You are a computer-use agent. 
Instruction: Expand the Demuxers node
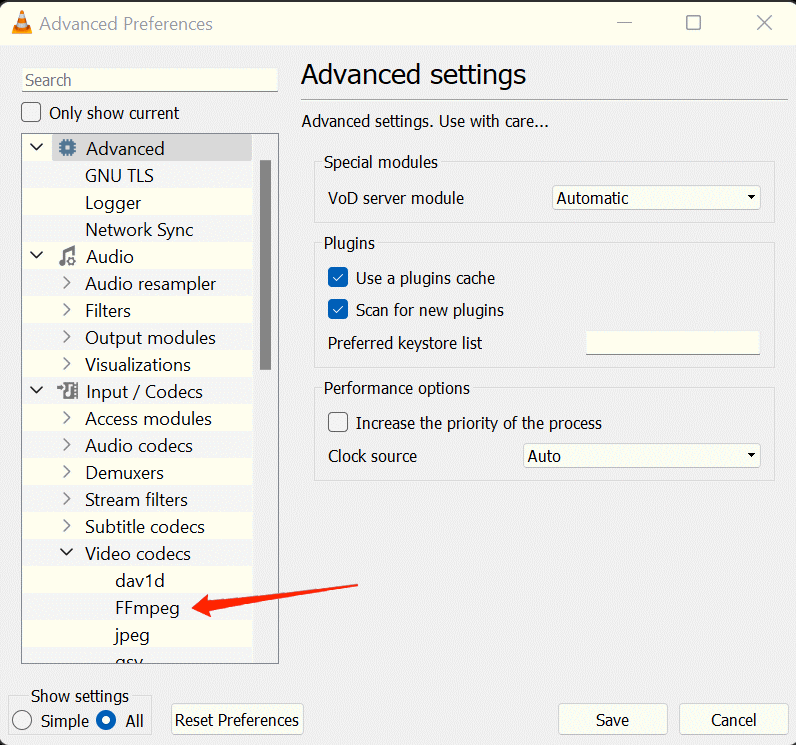[67, 471]
